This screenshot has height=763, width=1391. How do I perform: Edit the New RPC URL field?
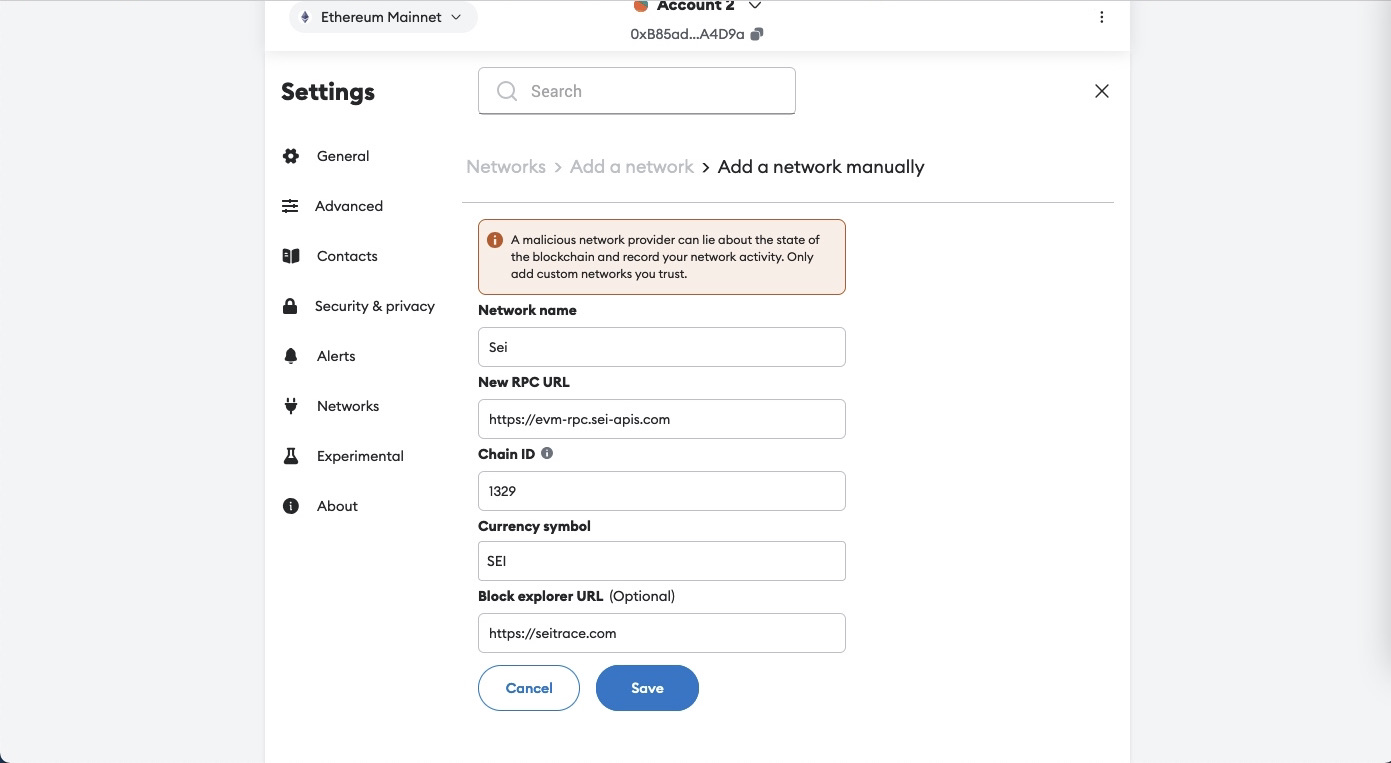click(x=661, y=419)
